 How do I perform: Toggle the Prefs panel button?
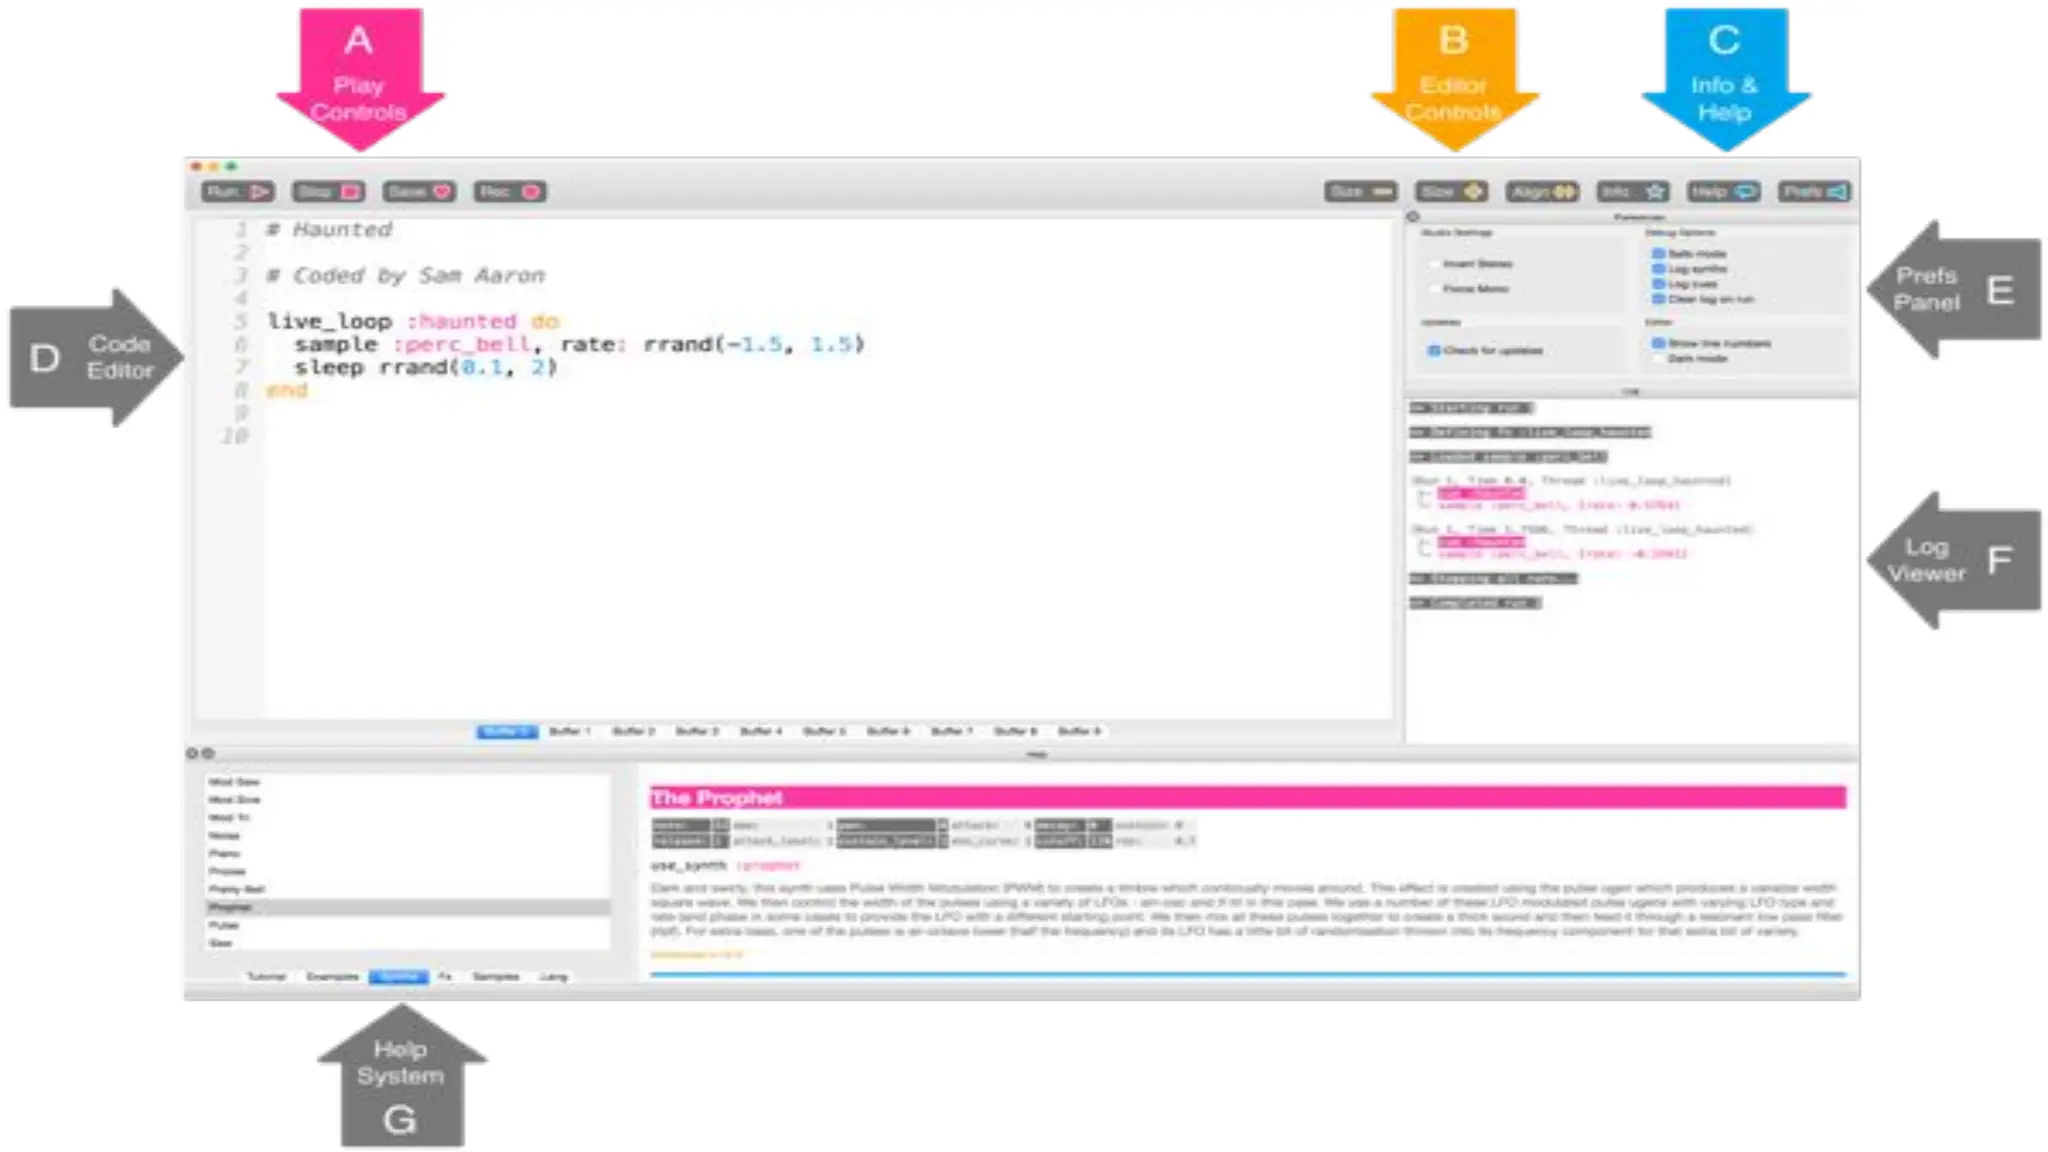pos(1814,191)
